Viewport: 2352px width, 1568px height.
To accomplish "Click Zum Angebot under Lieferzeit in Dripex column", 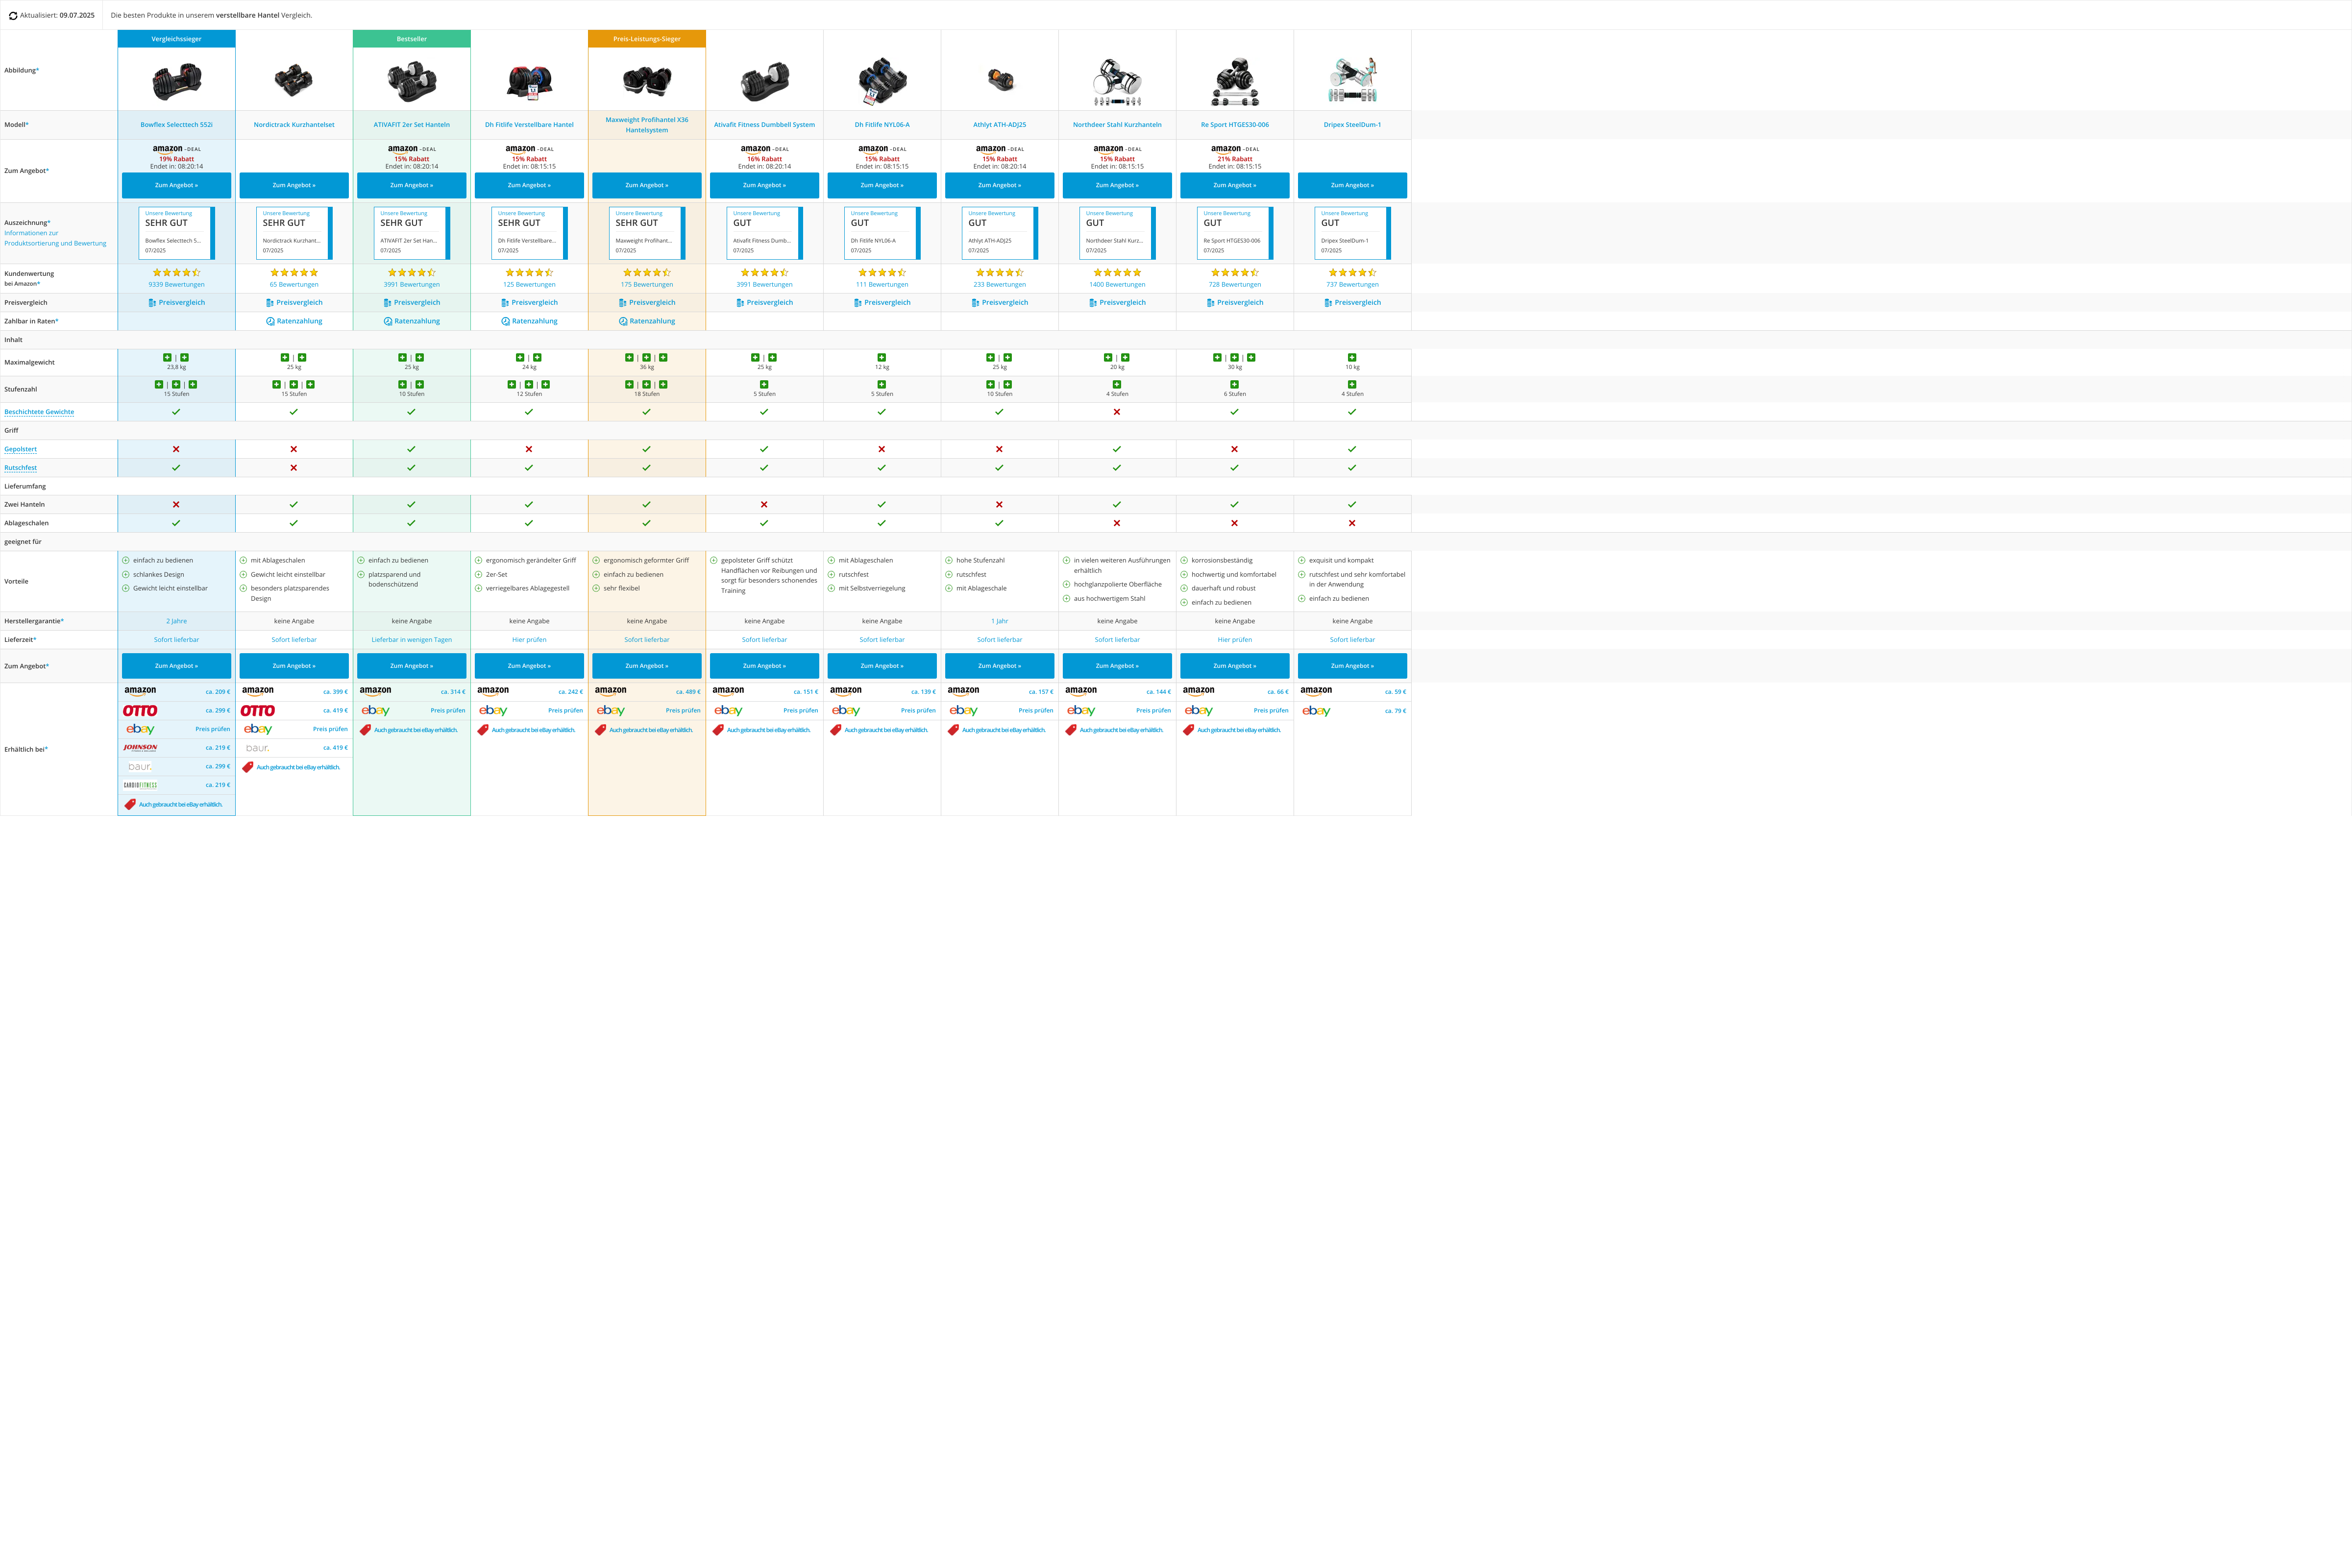I will pyautogui.click(x=1352, y=666).
